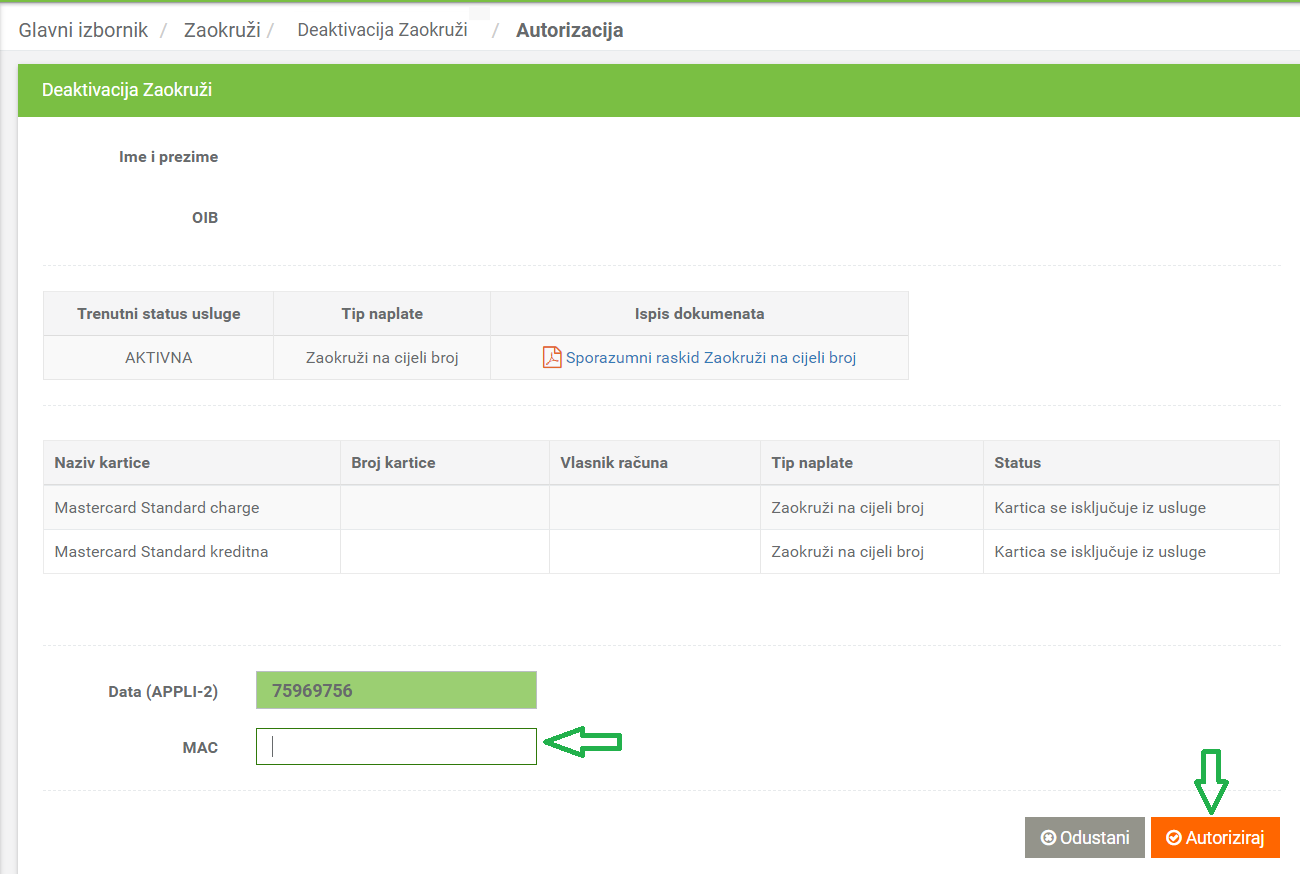Select the Mastercard Standard charge row
Screen dimensions: 1300x874
(661, 508)
